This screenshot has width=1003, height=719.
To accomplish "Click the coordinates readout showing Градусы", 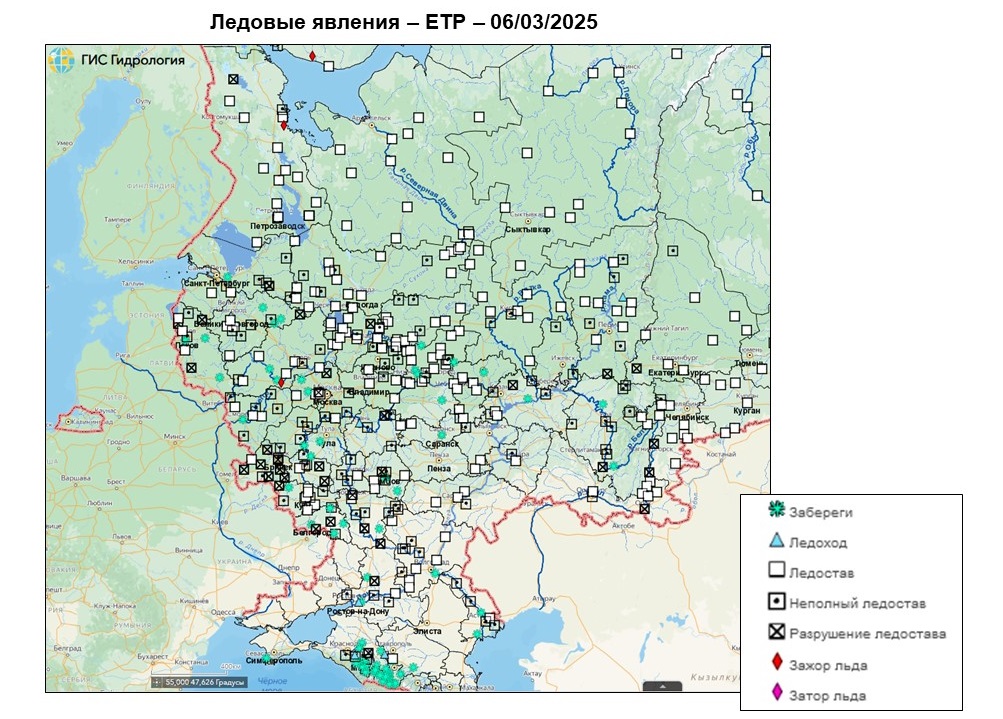I will click(x=205, y=682).
